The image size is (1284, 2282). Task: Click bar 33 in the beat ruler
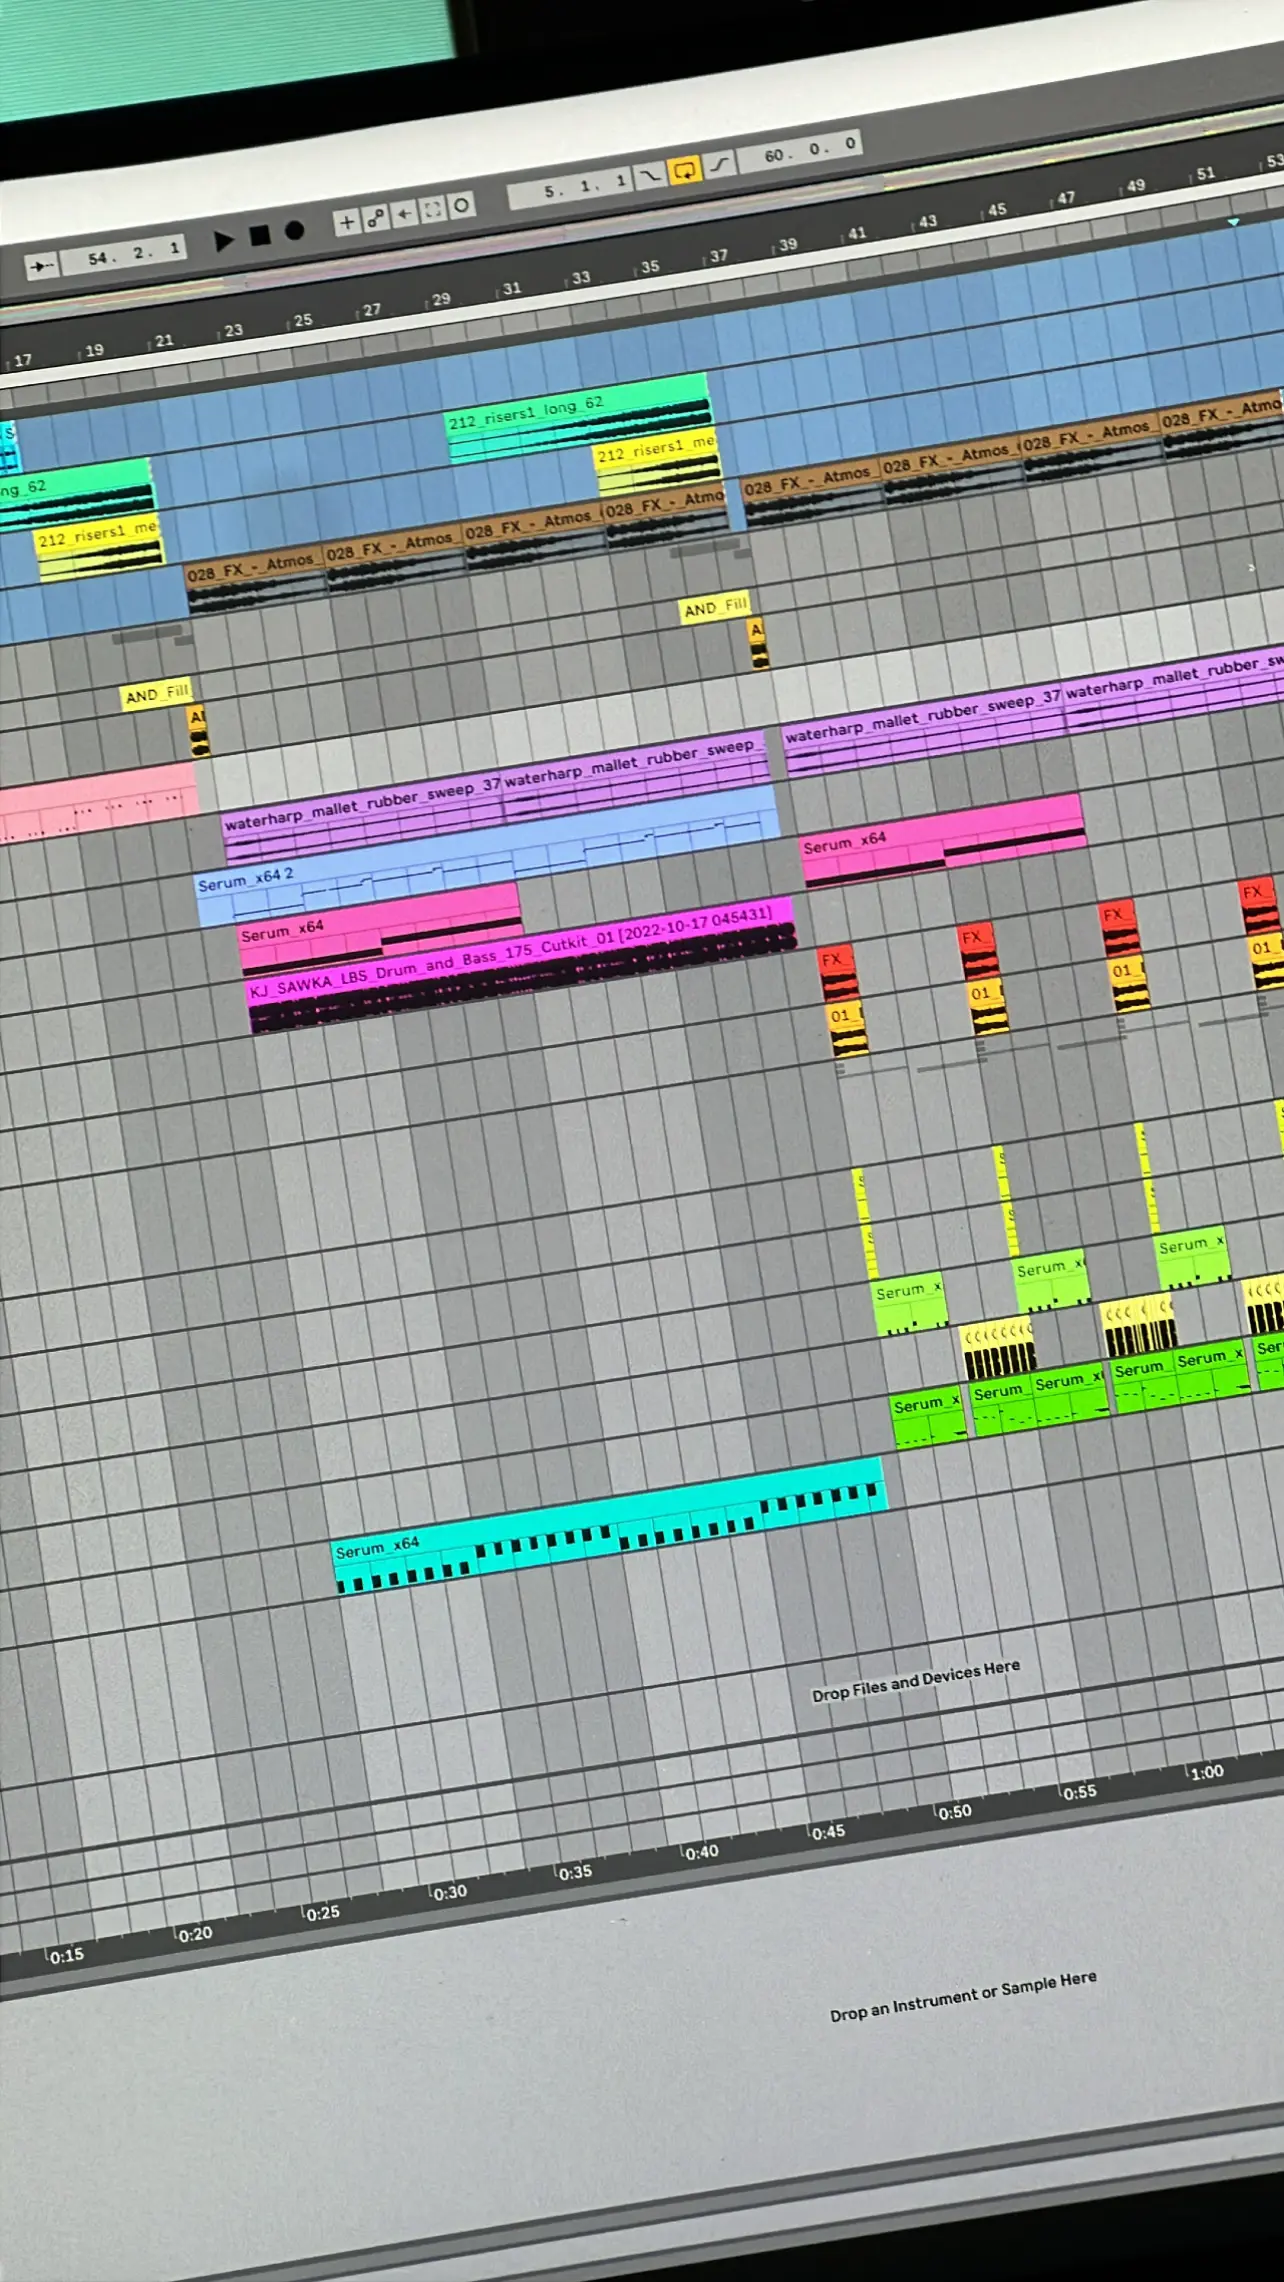pos(581,277)
